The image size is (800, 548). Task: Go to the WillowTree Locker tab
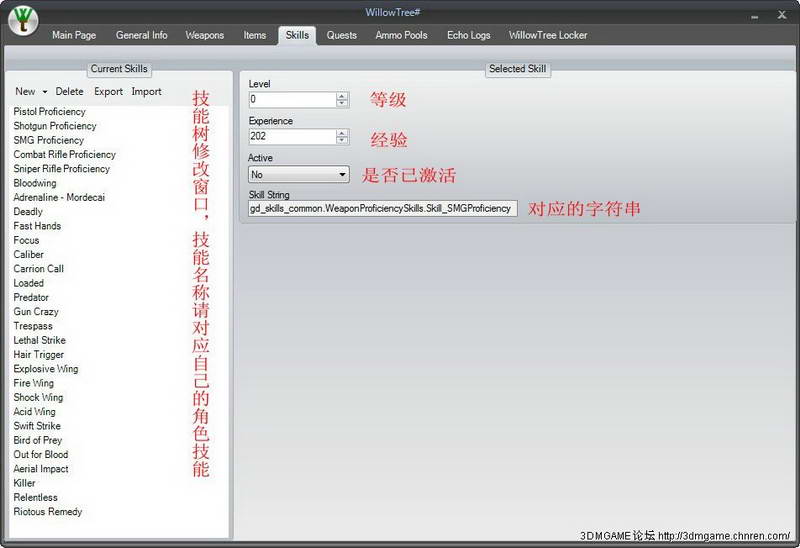[x=547, y=35]
